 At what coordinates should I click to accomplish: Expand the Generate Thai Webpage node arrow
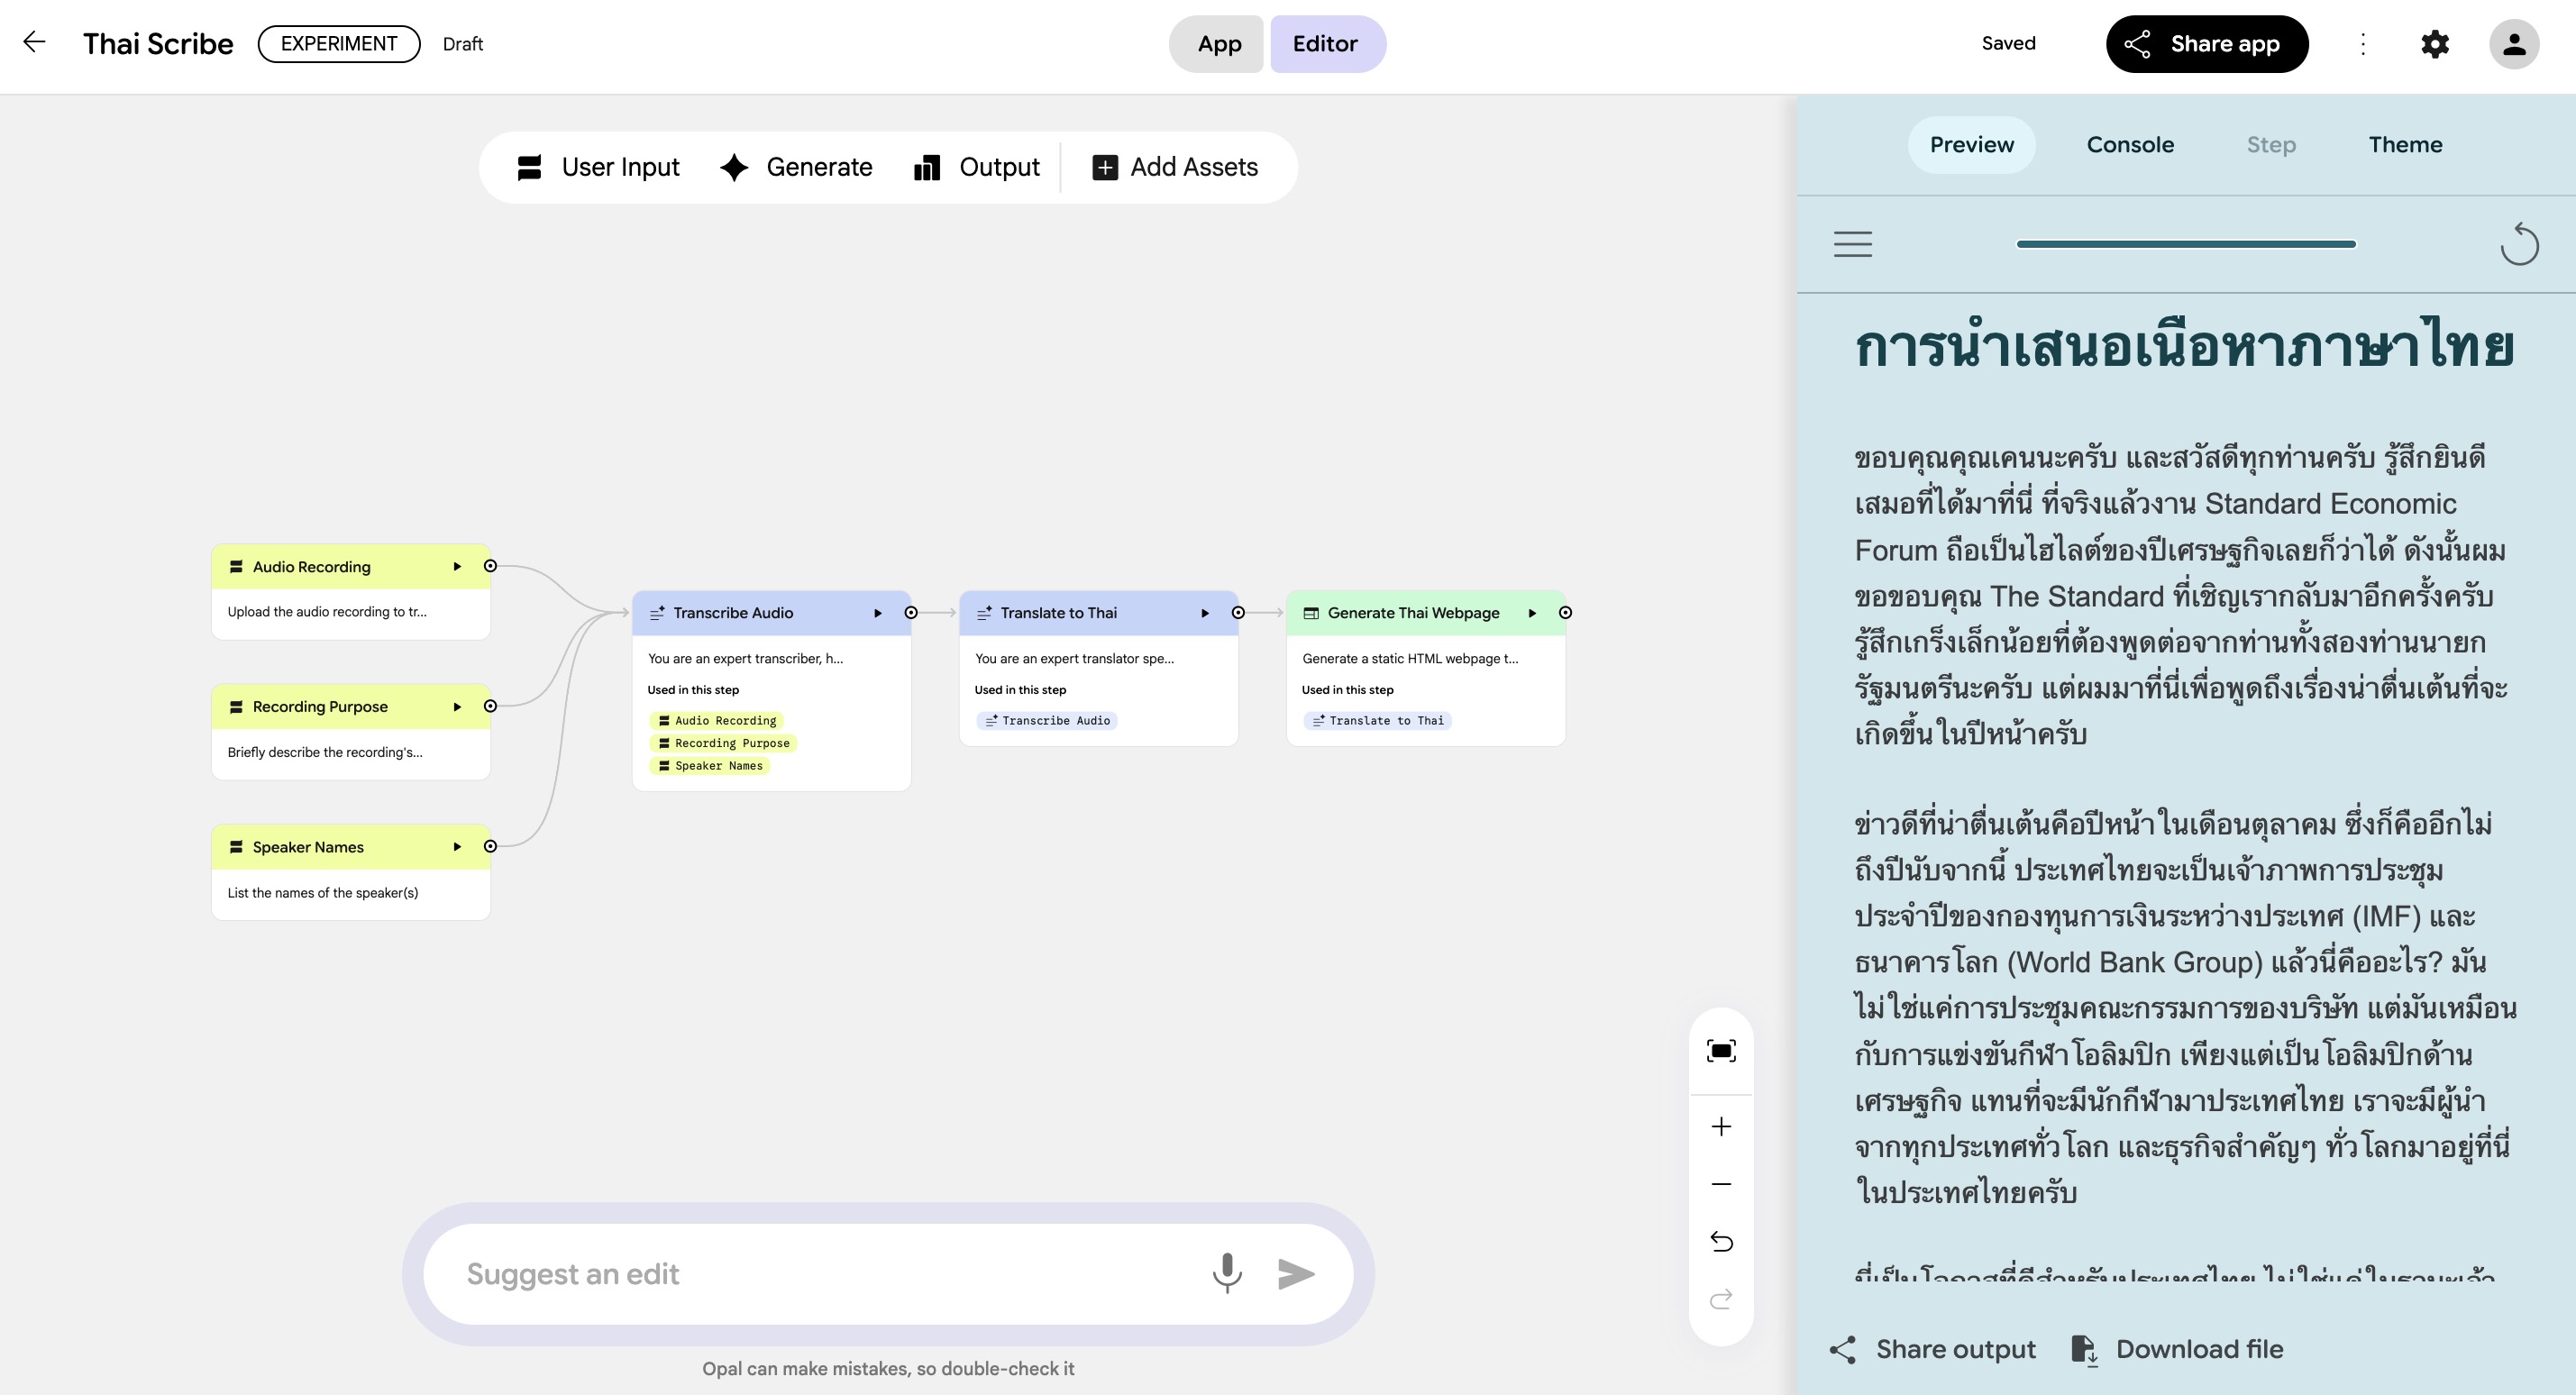click(1532, 613)
